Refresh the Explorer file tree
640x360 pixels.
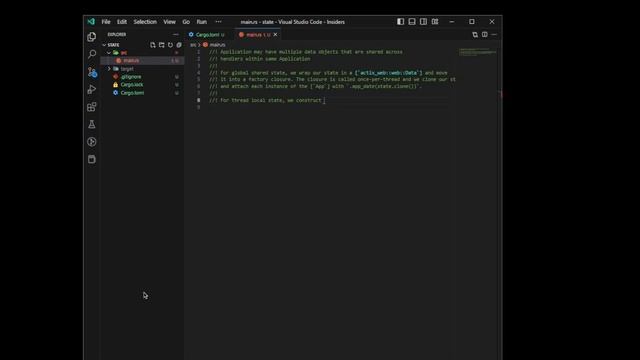170,45
